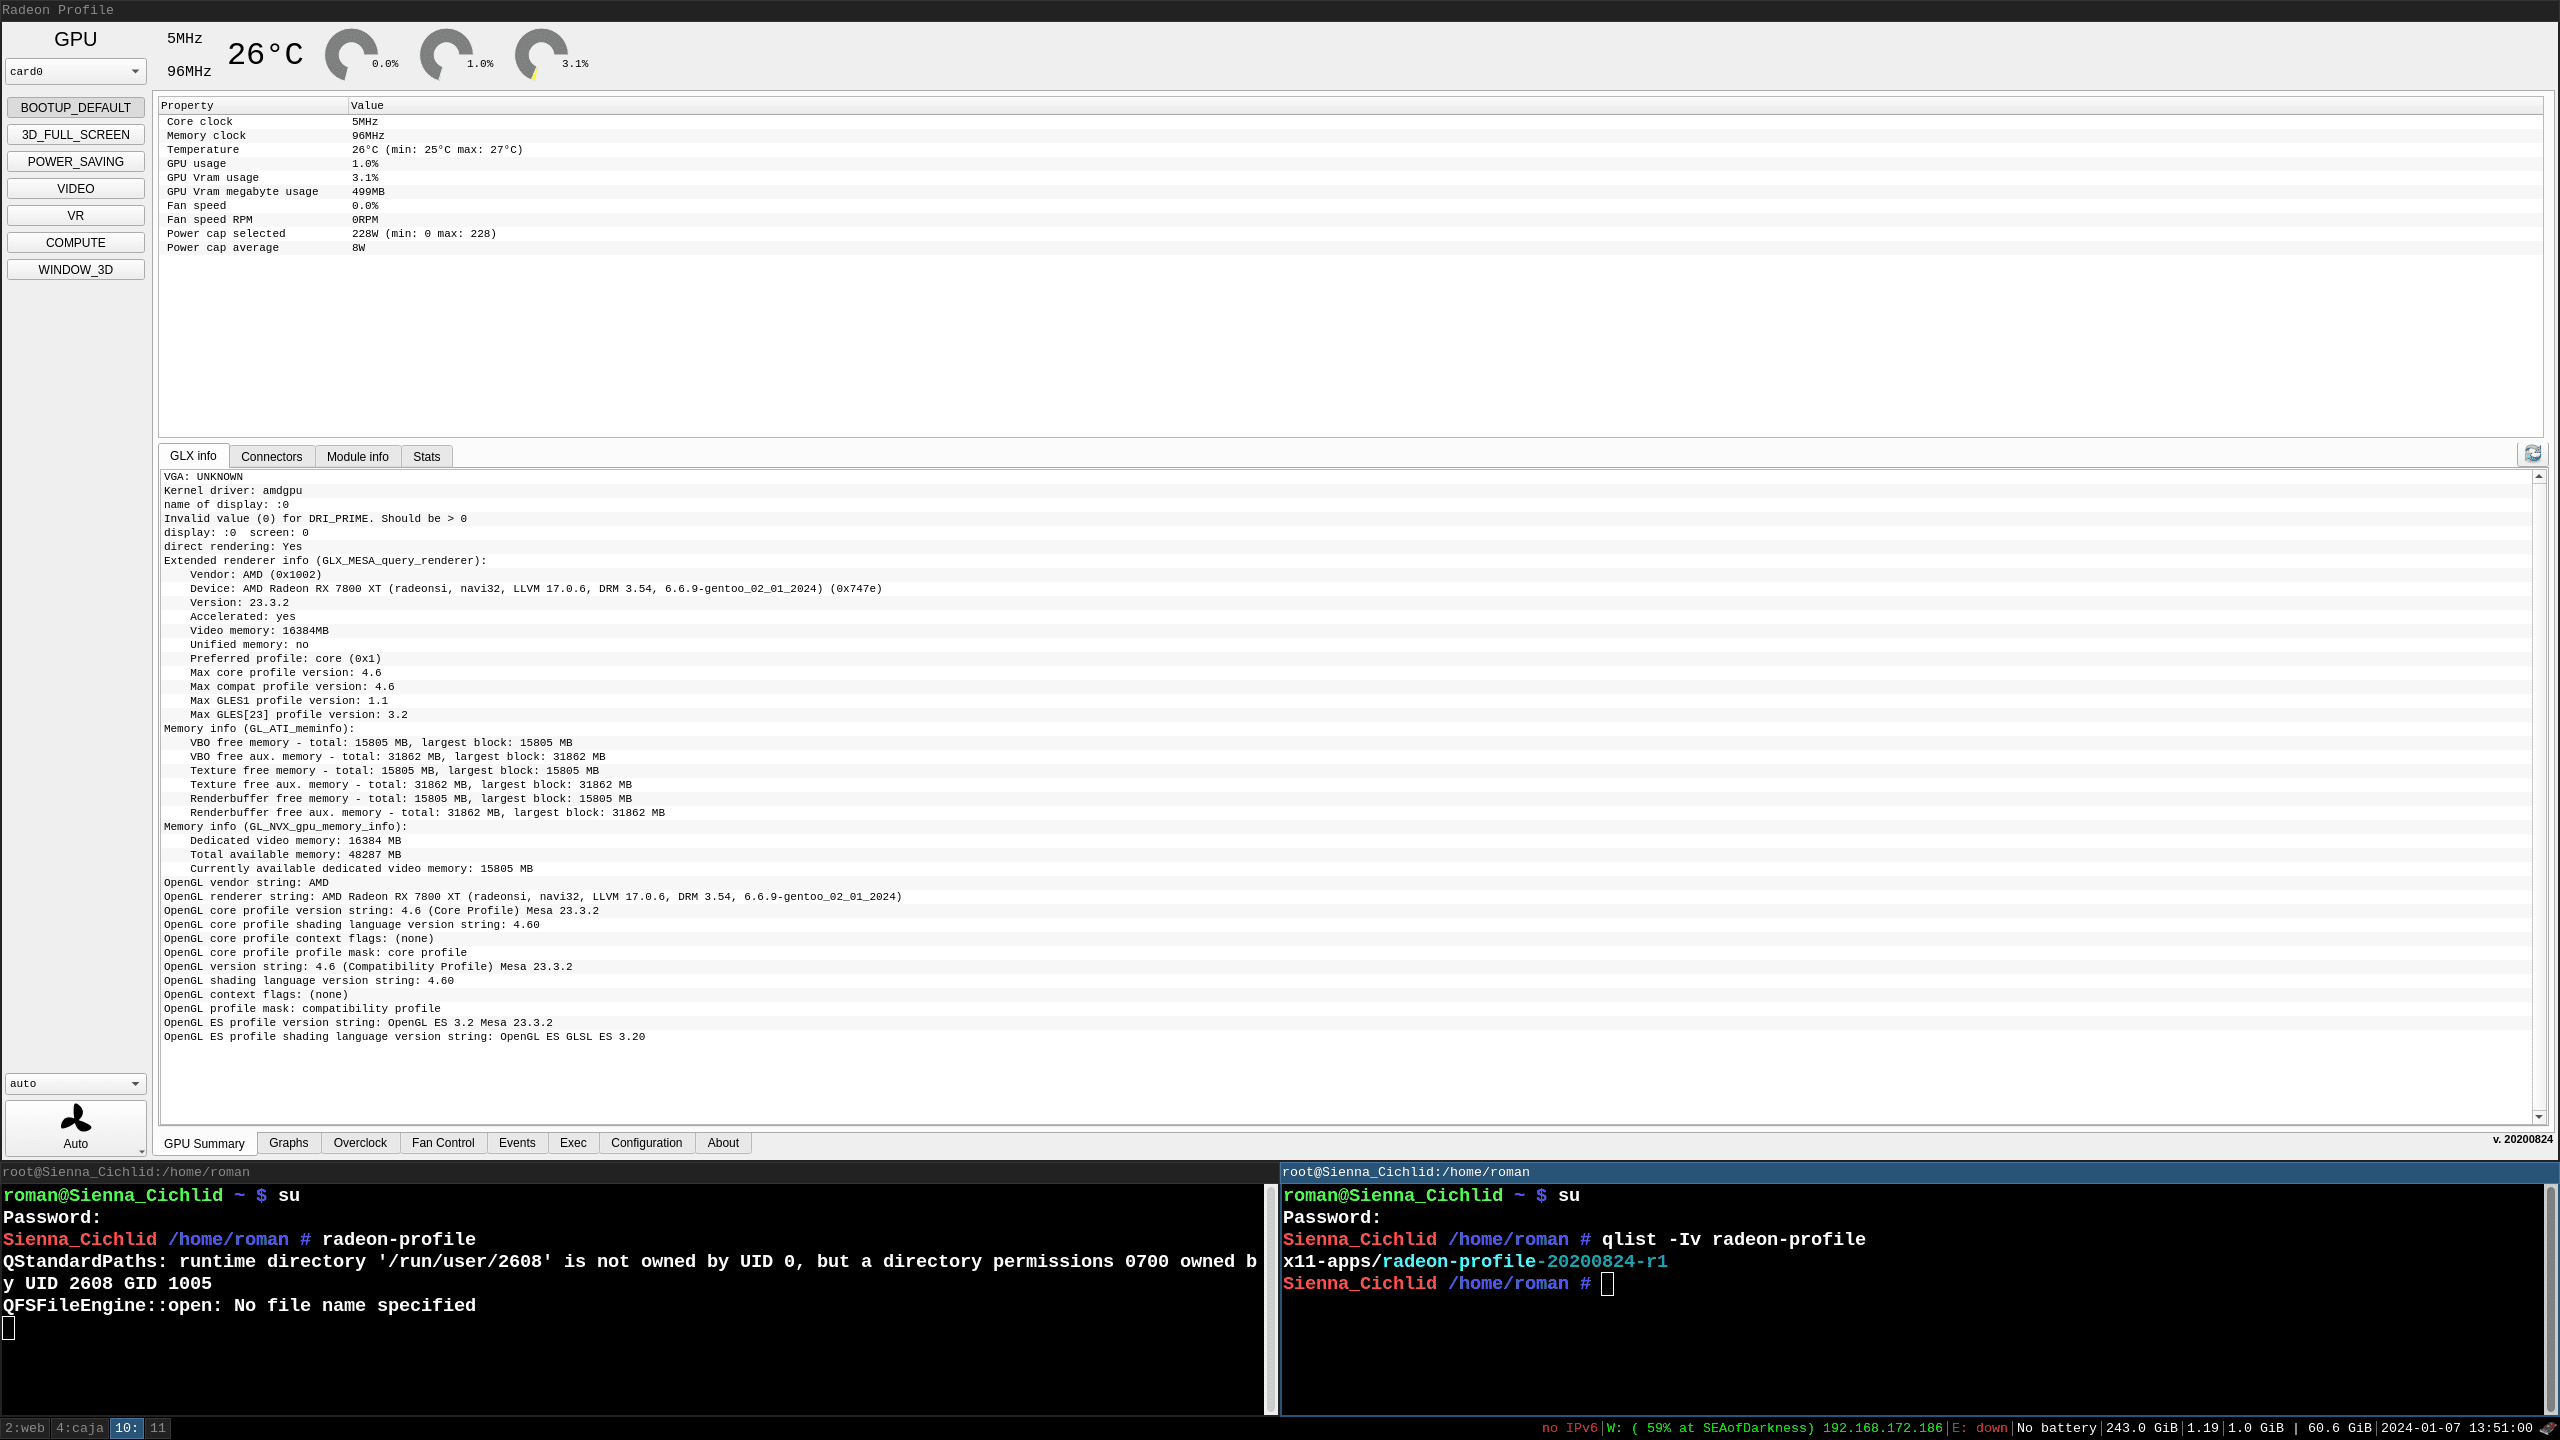Switch to workspace 2:web
This screenshot has height=1440, width=2560.
point(25,1428)
